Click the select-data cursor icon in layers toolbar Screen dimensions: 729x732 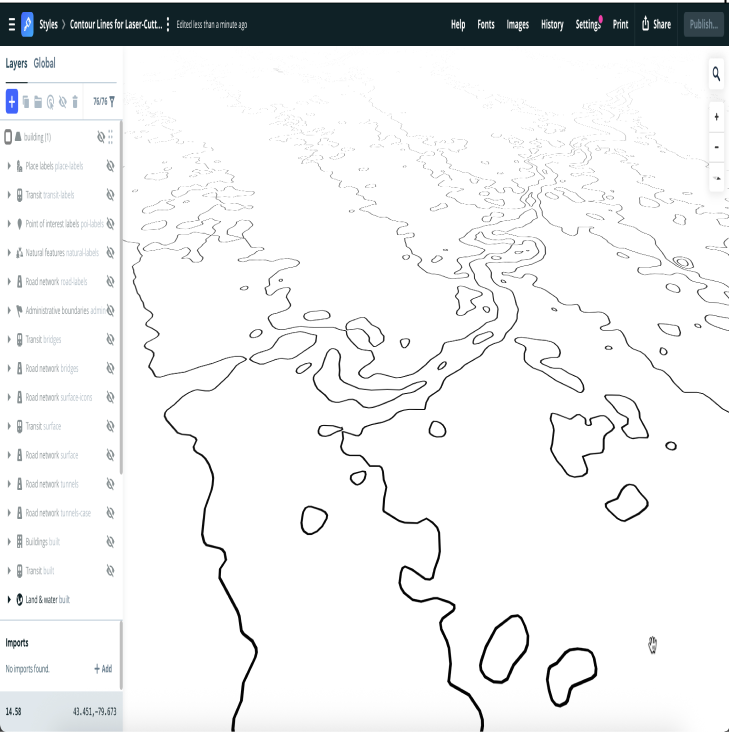click(50, 101)
